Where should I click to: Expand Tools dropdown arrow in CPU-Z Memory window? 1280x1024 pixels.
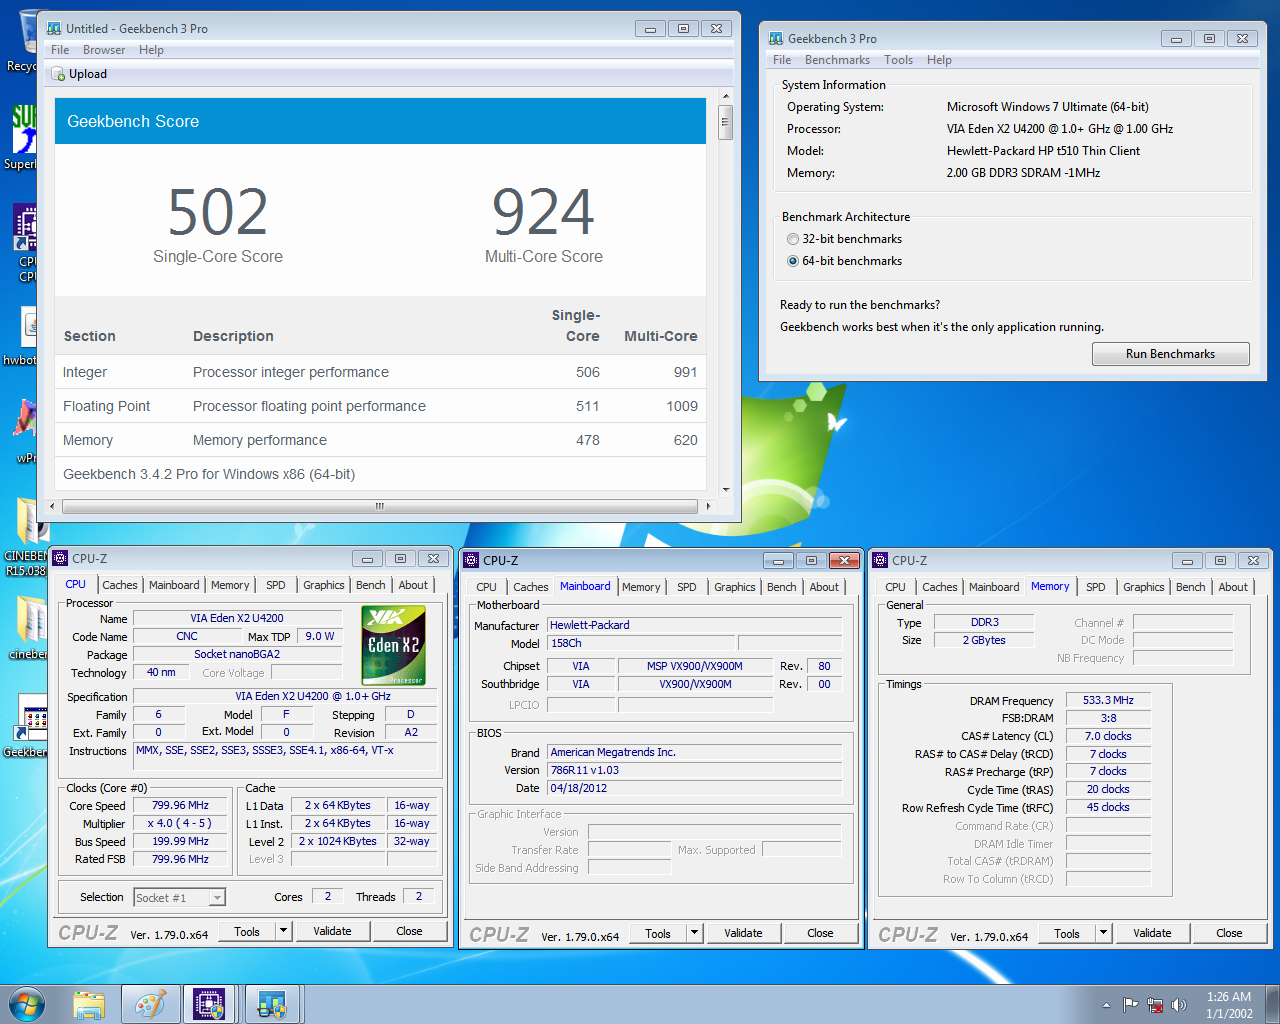tap(1103, 933)
